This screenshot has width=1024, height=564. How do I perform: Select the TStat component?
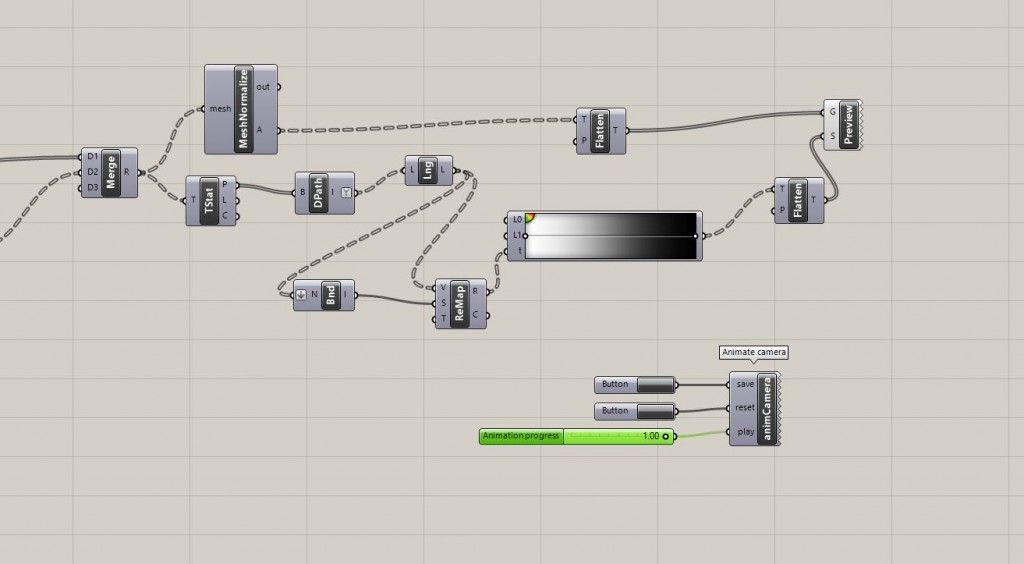210,200
